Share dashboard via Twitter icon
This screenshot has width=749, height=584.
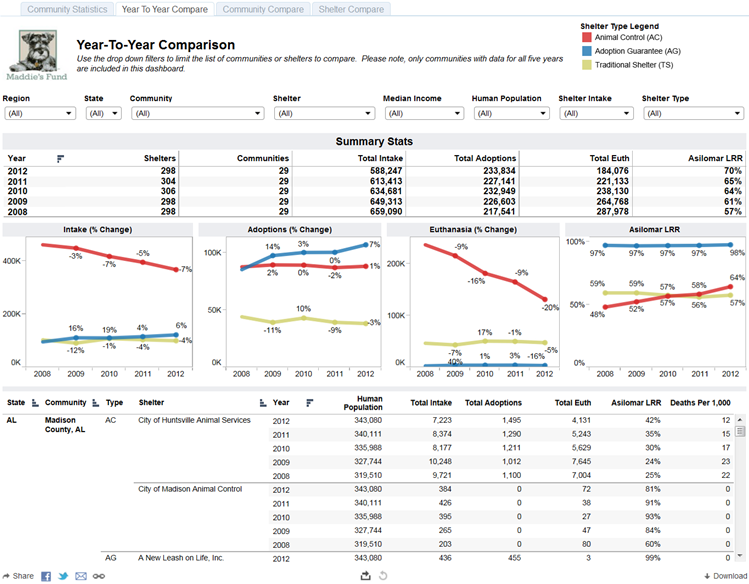click(x=63, y=576)
